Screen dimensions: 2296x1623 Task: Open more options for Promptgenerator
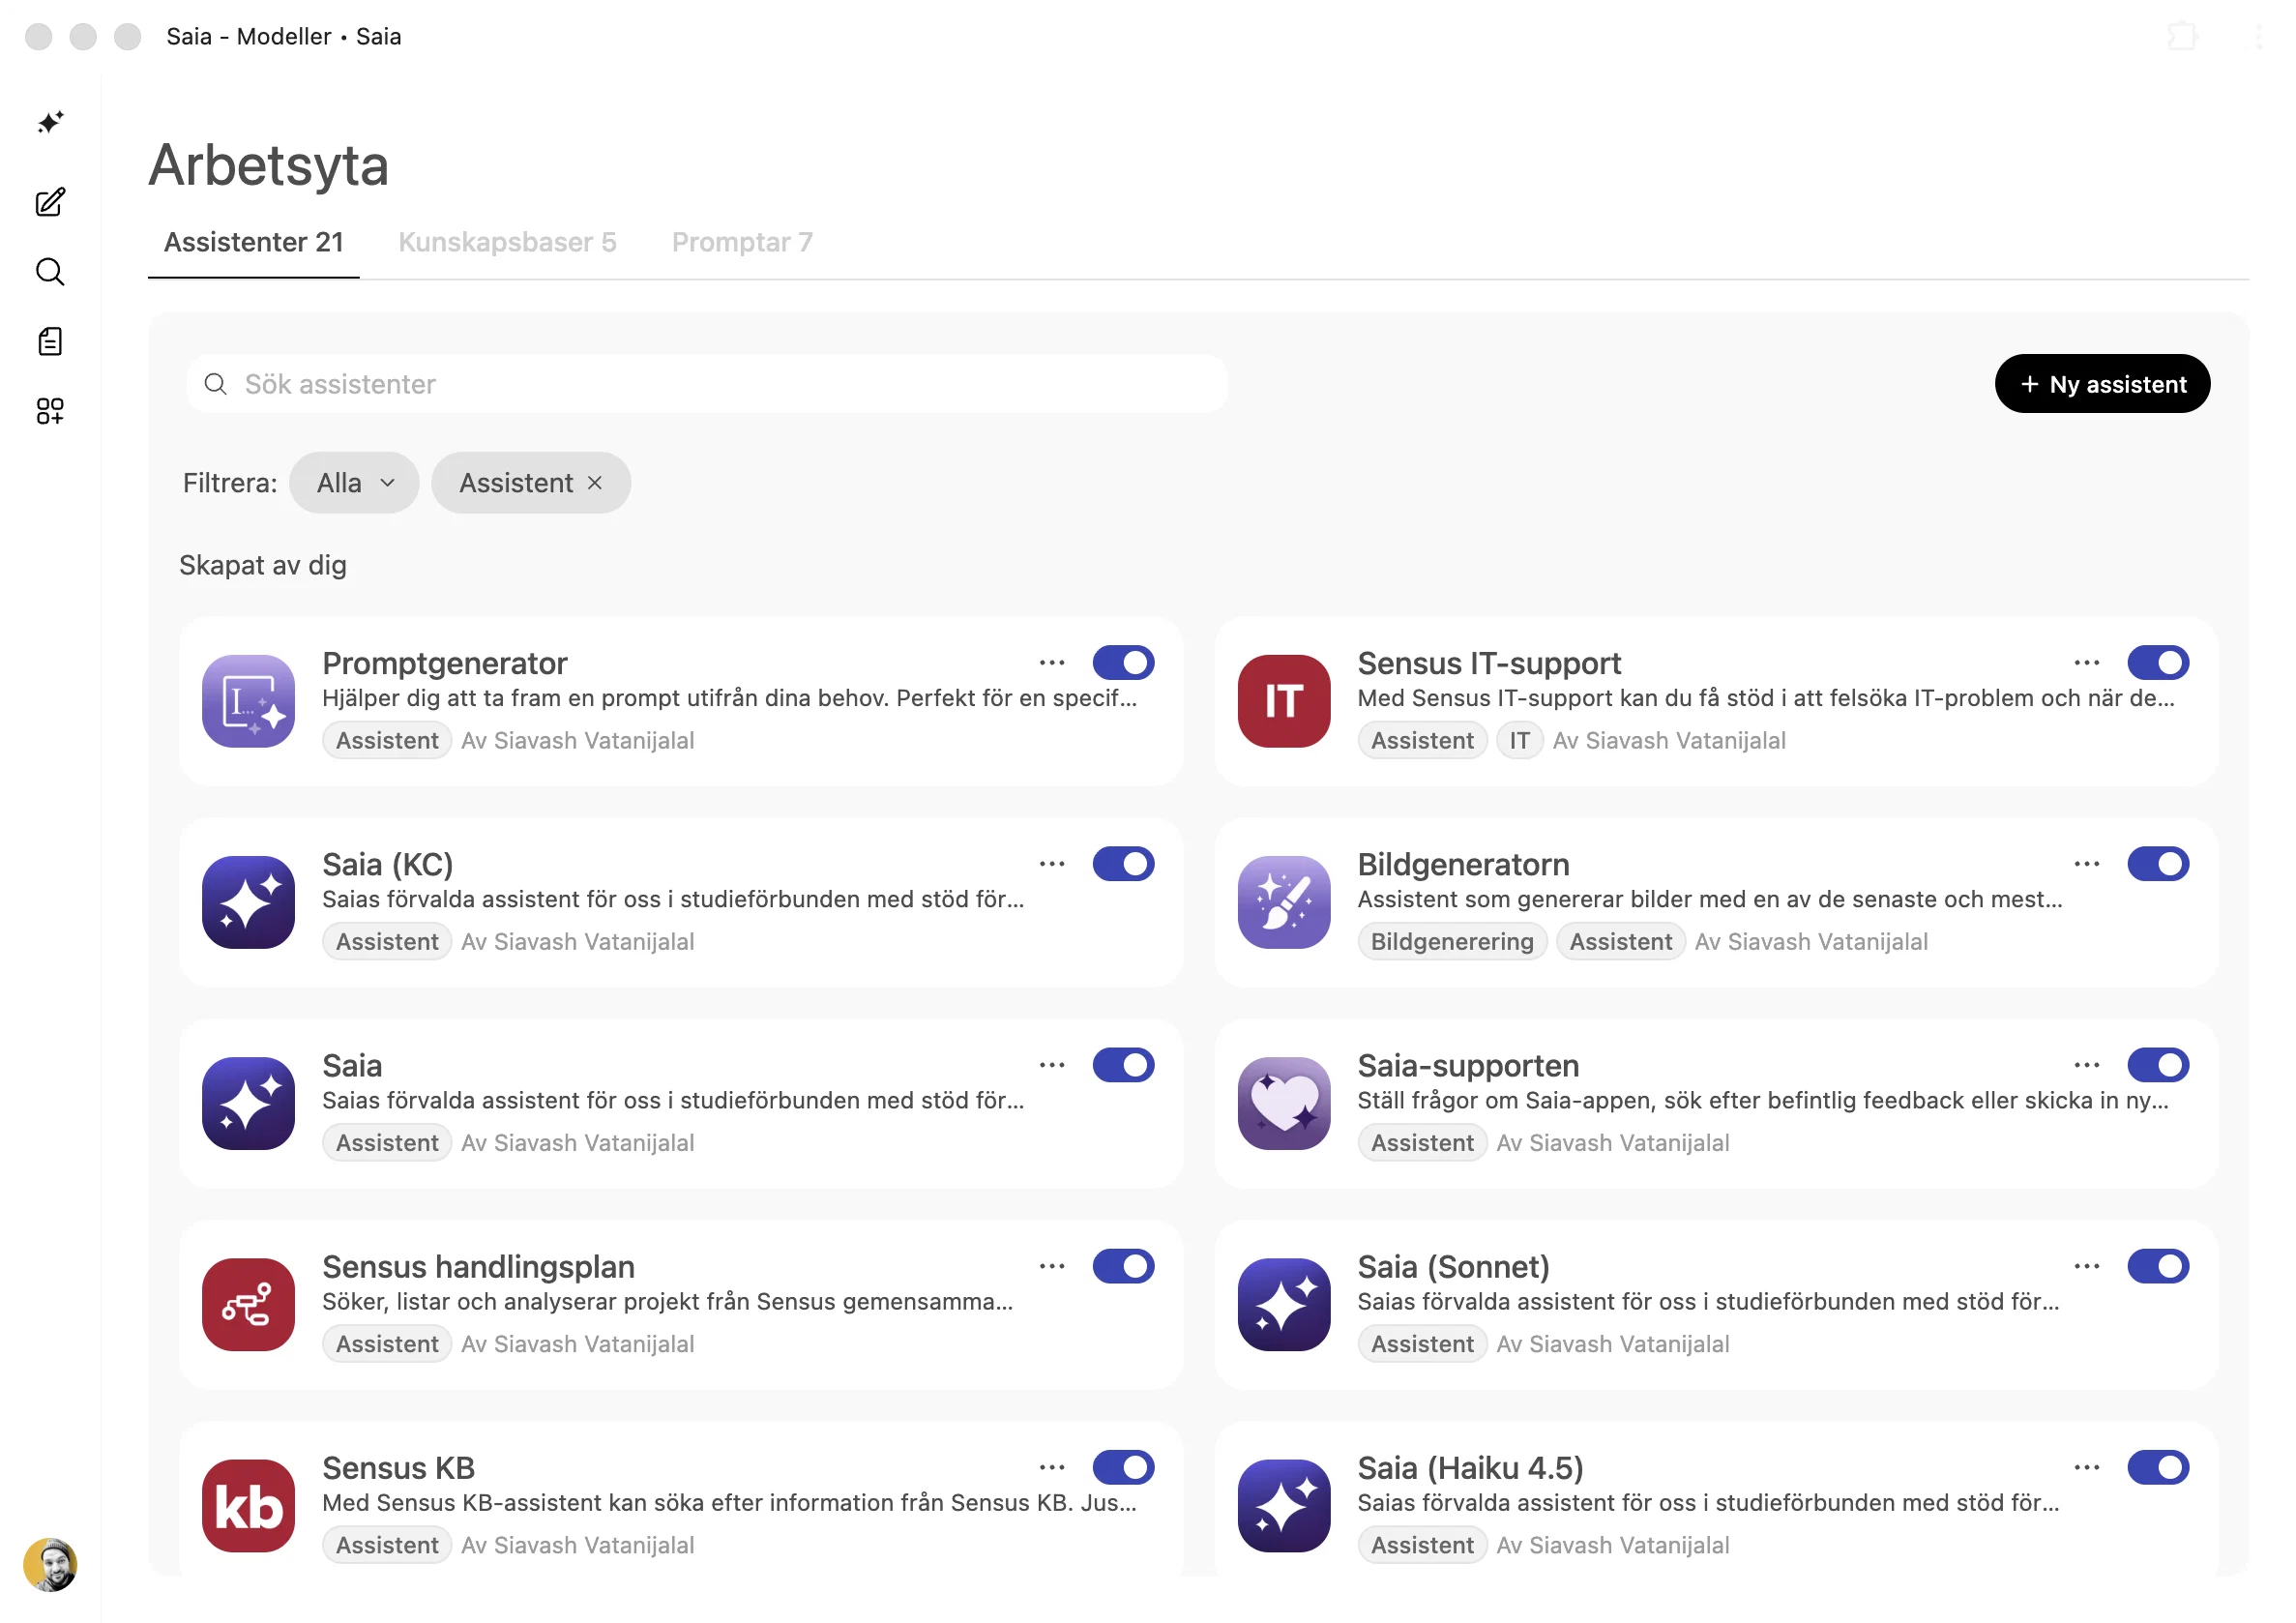pos(1052,662)
